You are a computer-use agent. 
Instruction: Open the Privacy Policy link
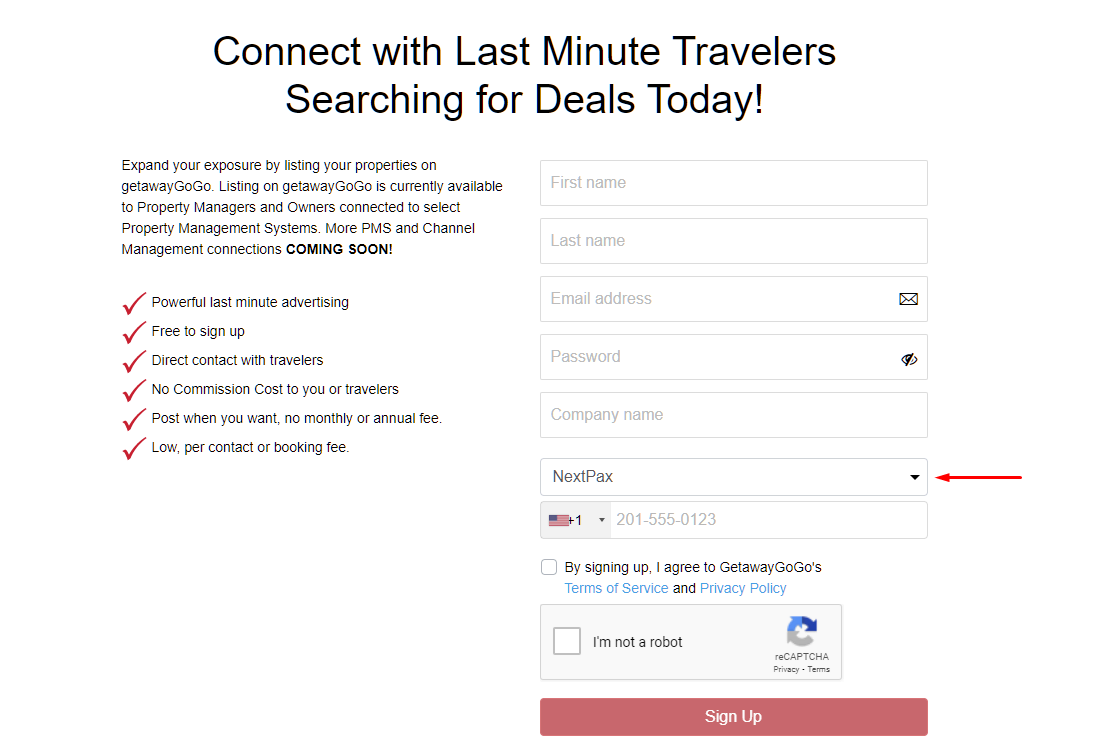(x=743, y=588)
